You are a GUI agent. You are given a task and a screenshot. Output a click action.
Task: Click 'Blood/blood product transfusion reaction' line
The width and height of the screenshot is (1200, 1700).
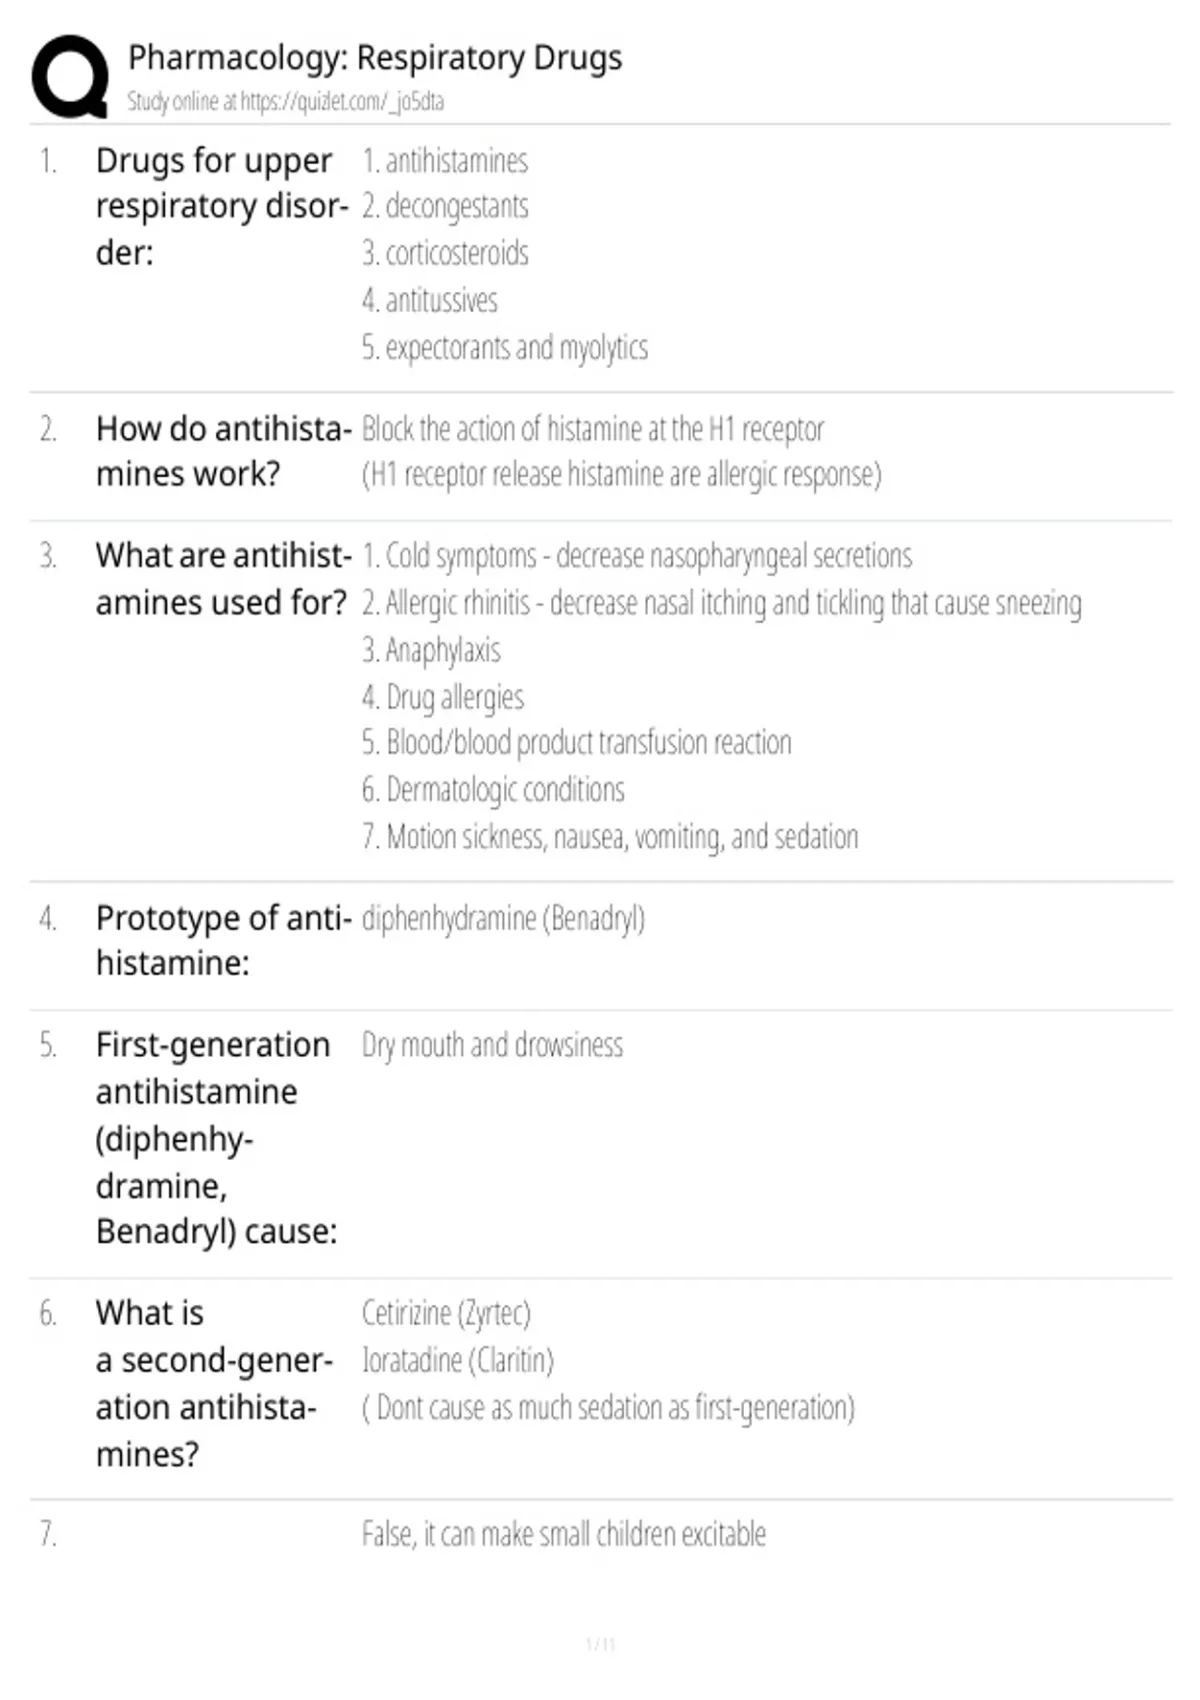[x=577, y=743]
